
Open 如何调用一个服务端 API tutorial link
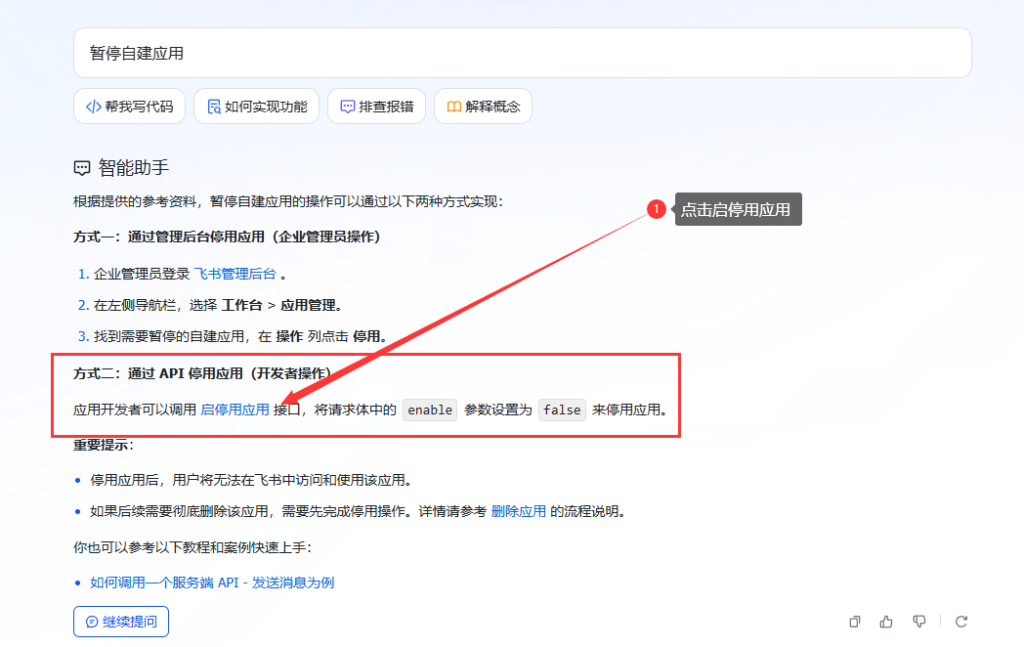point(212,582)
